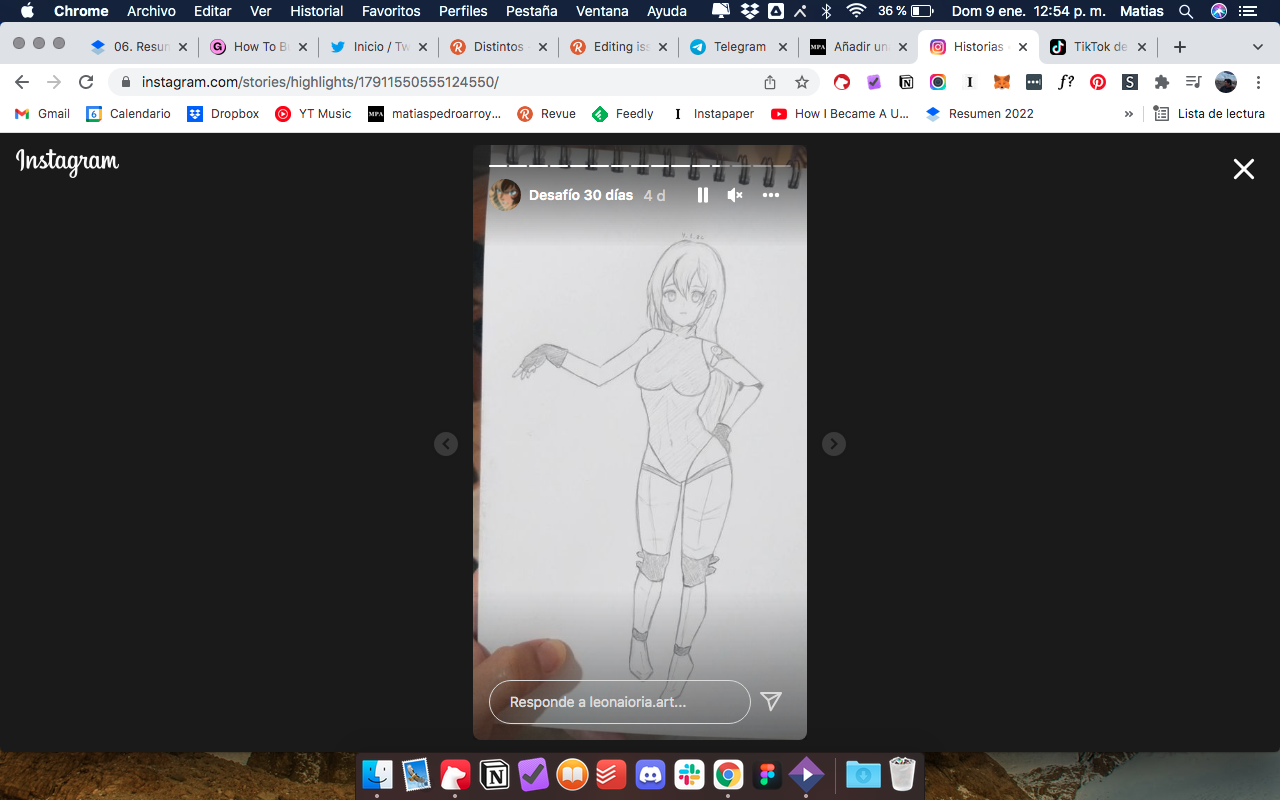Viewport: 1280px width, 800px height.
Task: Open the Feedly bookmark
Action: coord(623,114)
